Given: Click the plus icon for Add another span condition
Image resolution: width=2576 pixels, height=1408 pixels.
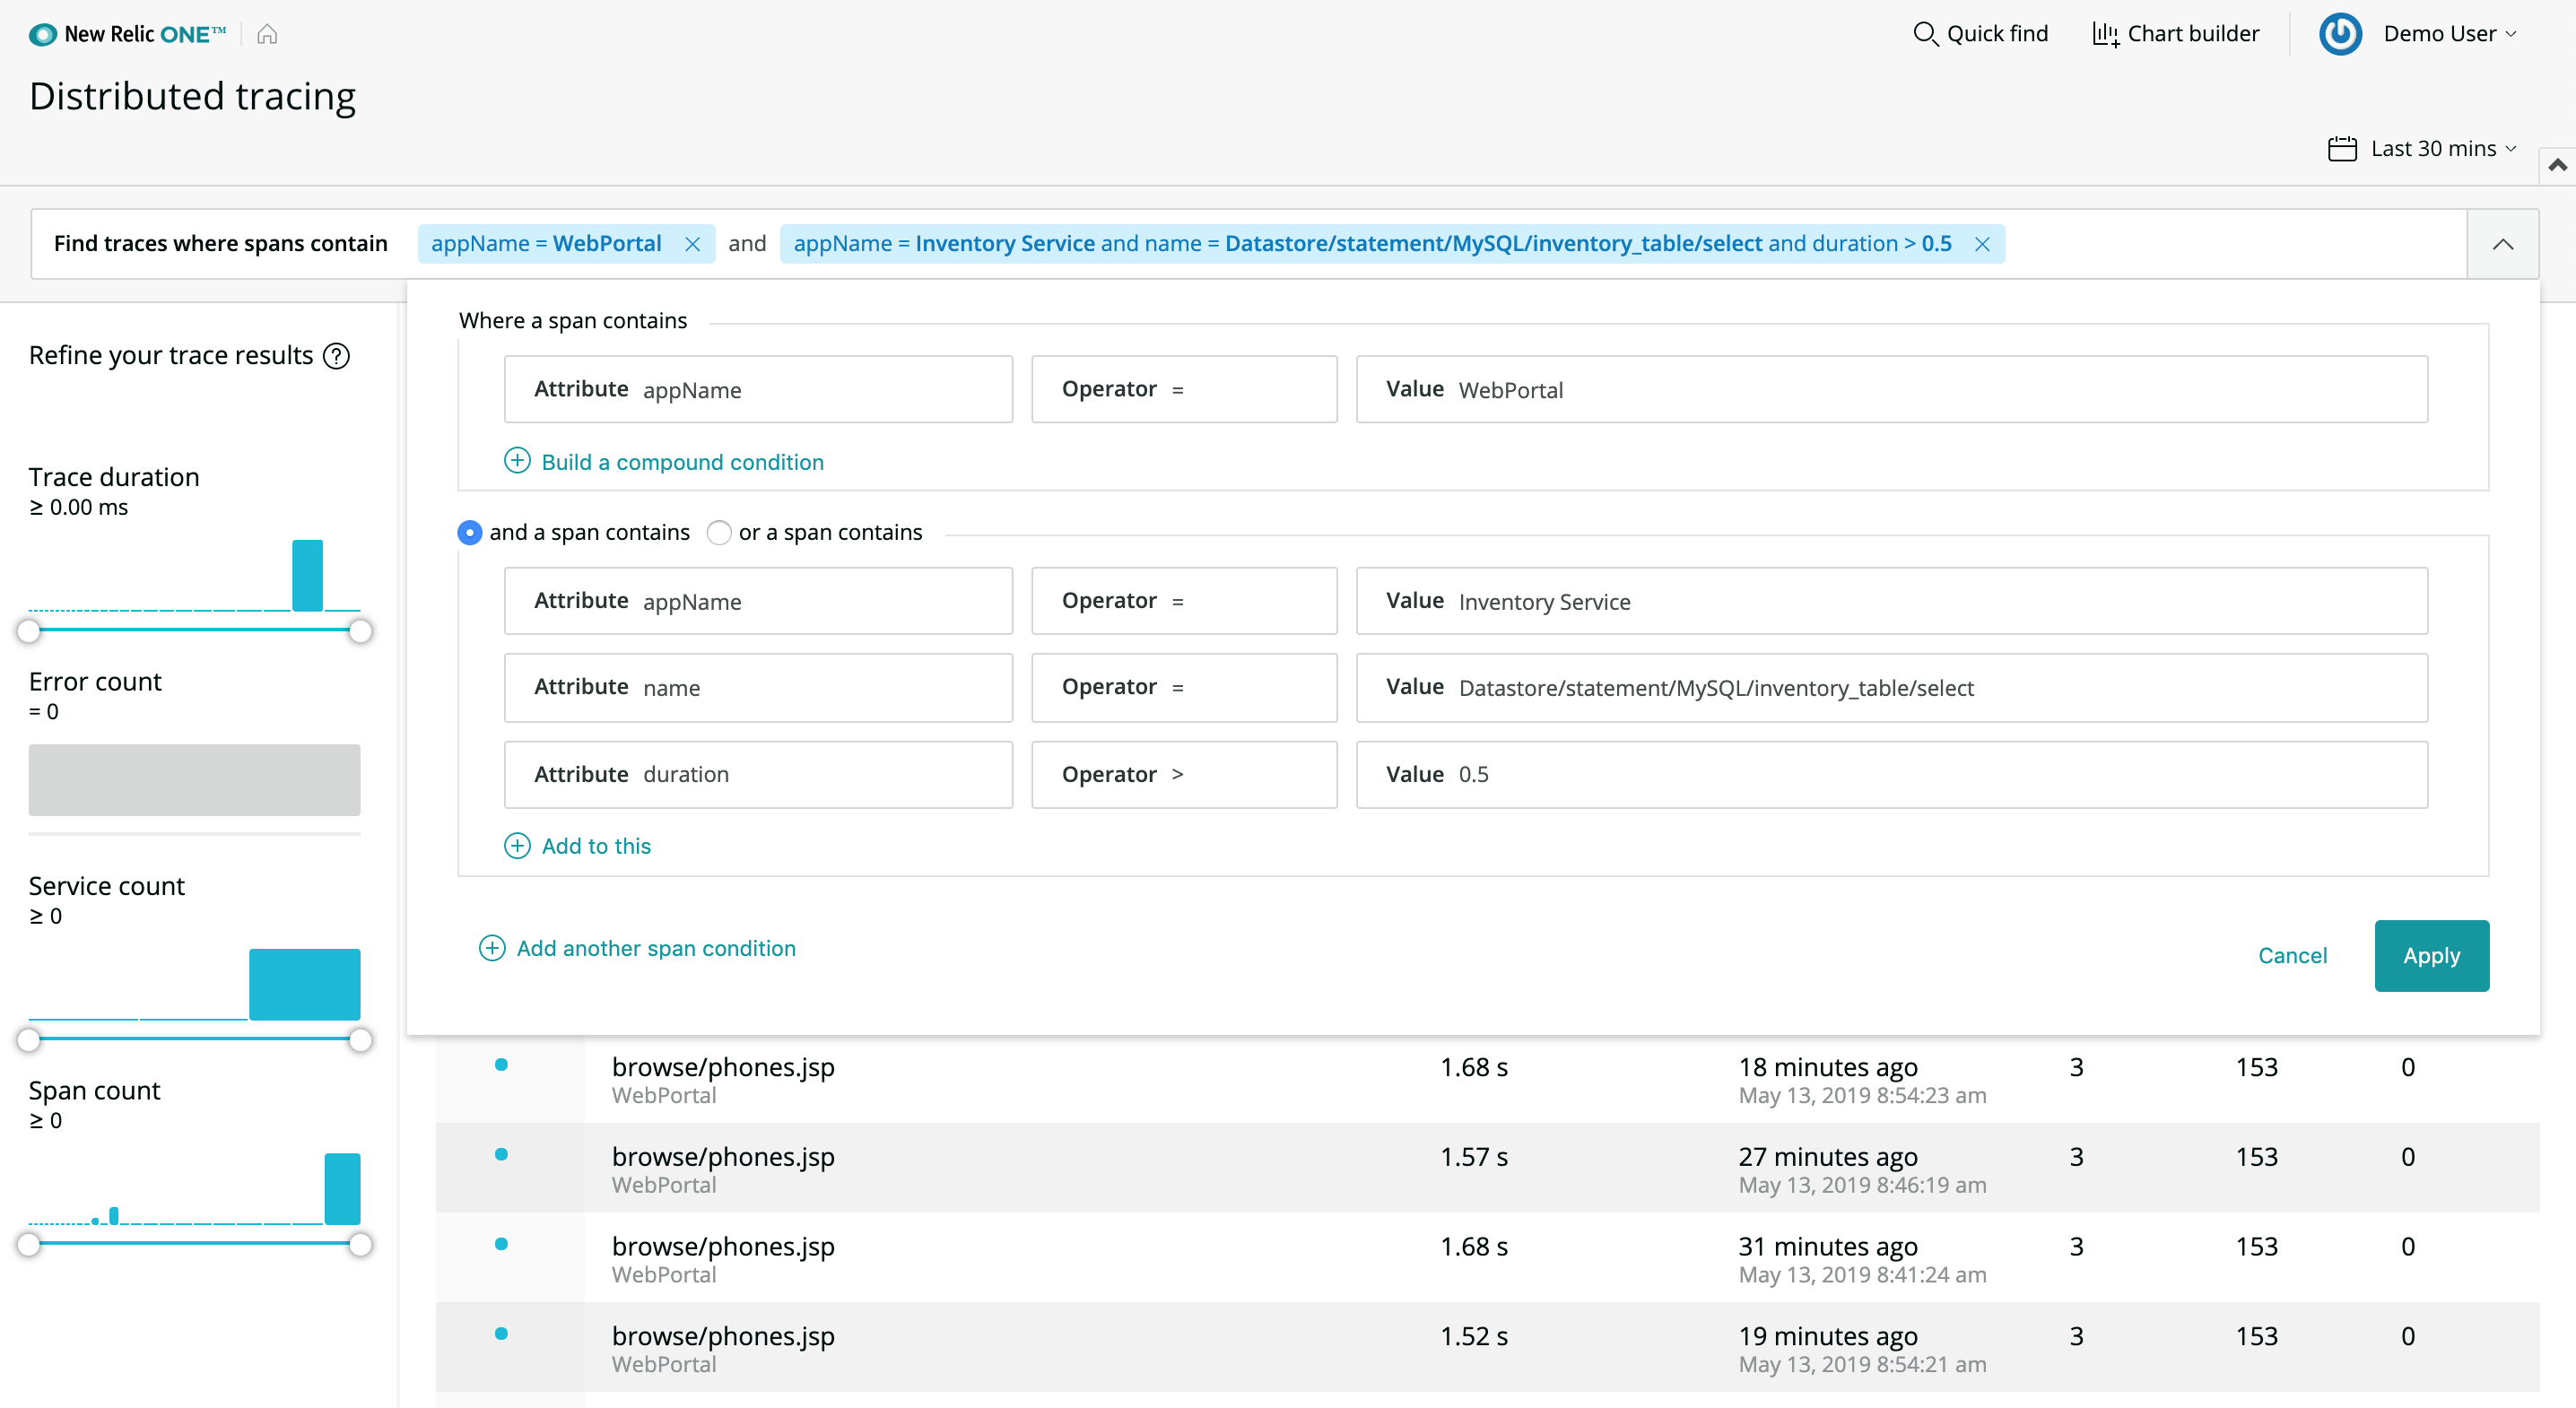Looking at the screenshot, I should [x=492, y=948].
